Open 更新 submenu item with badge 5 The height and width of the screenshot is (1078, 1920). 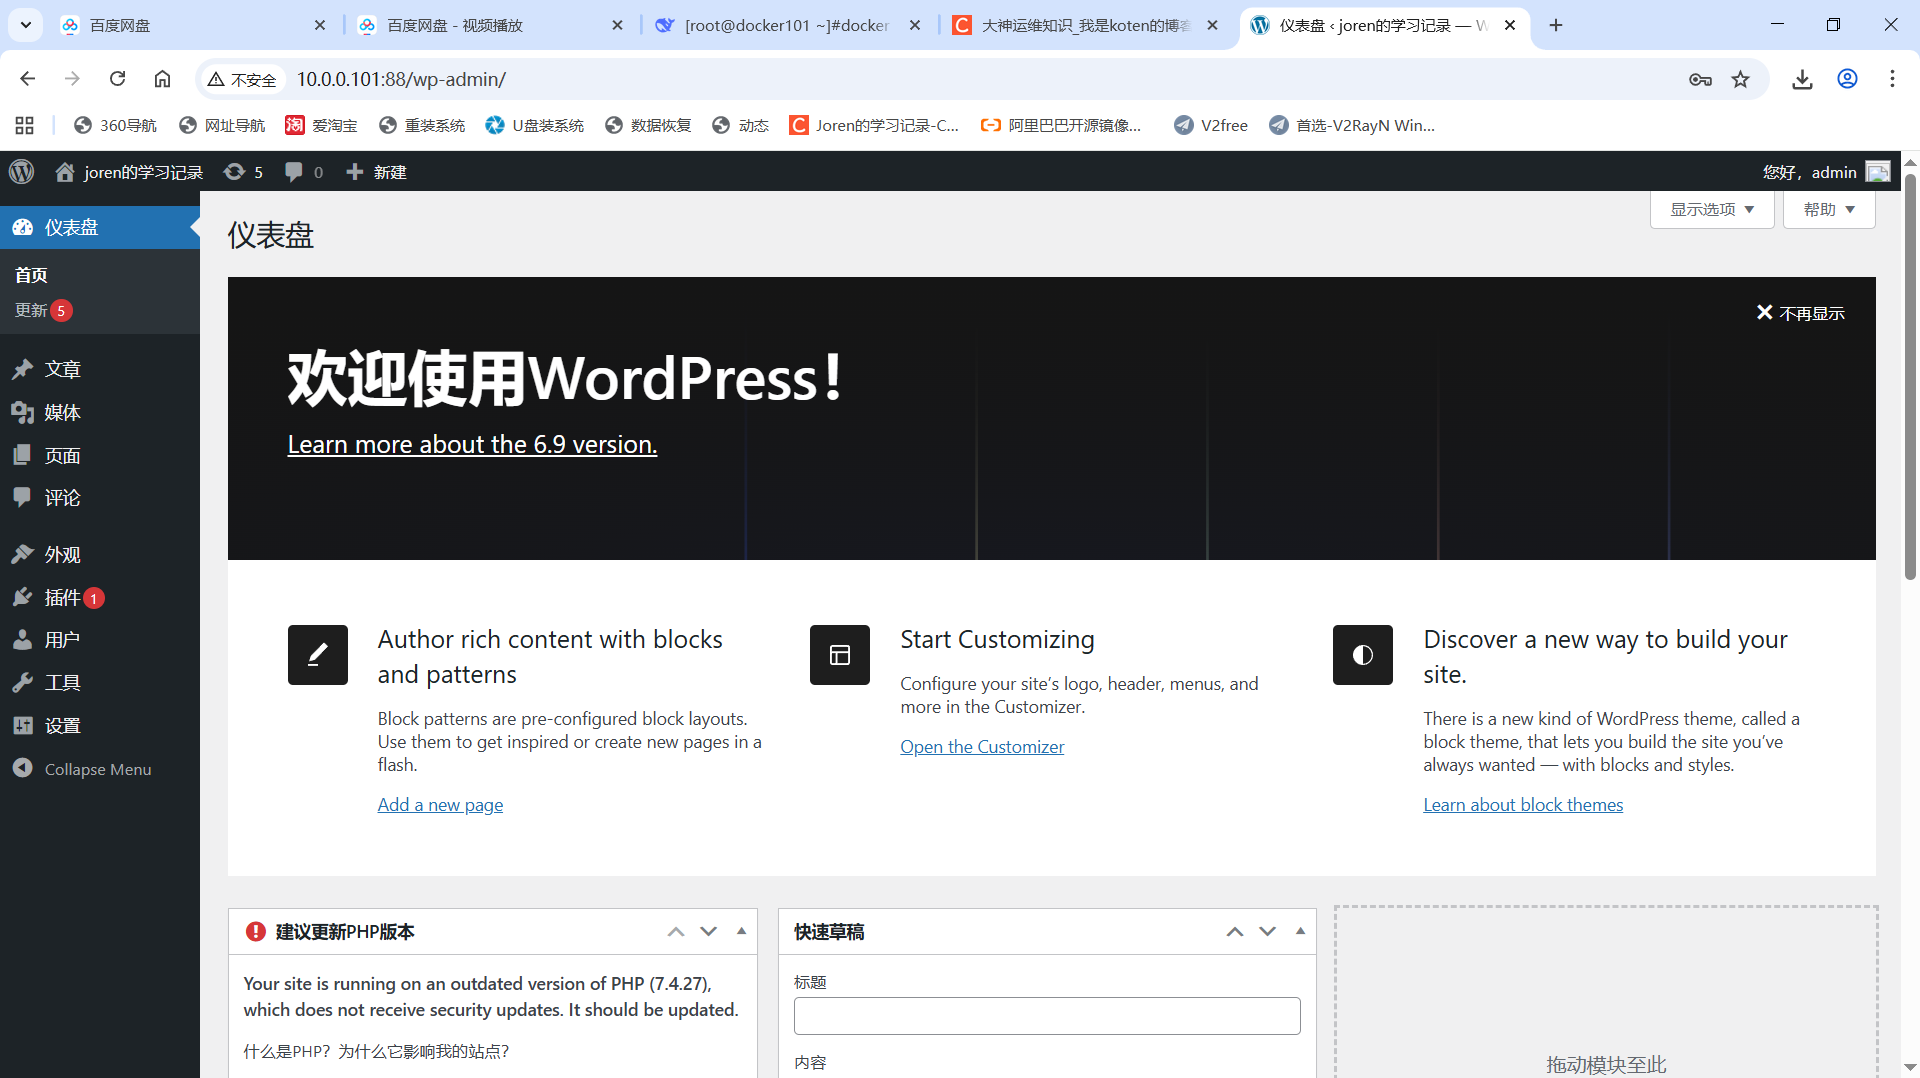[x=43, y=310]
